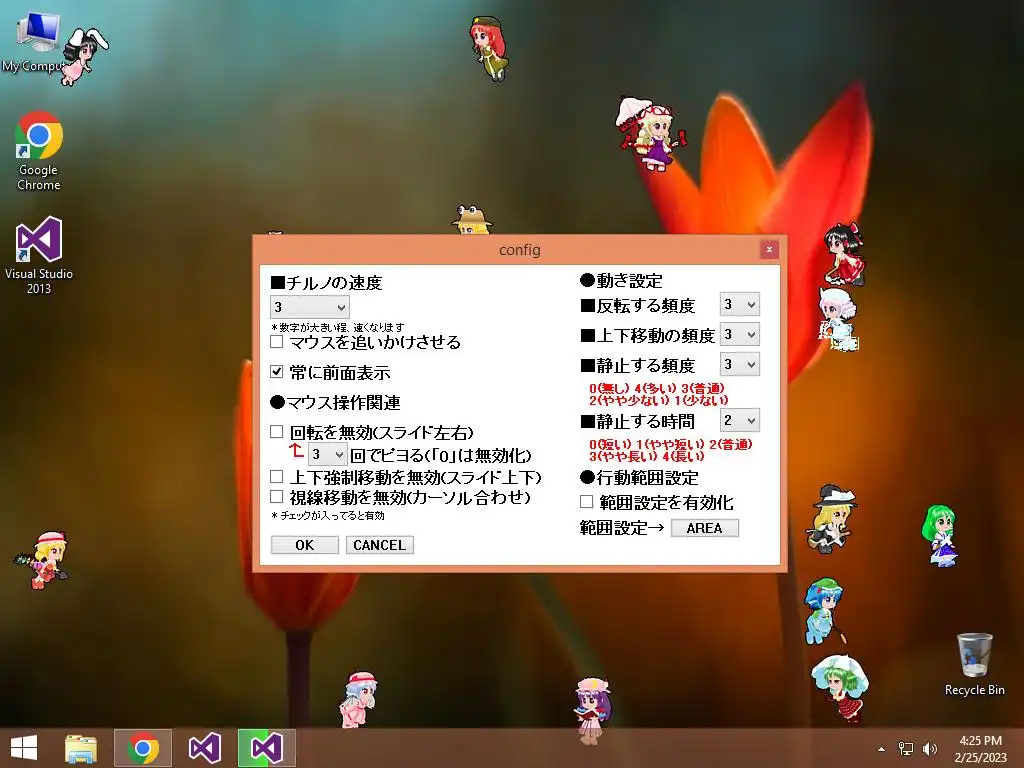This screenshot has height=768, width=1024.
Task: Check 視線移動を無効 option
Action: [277, 496]
